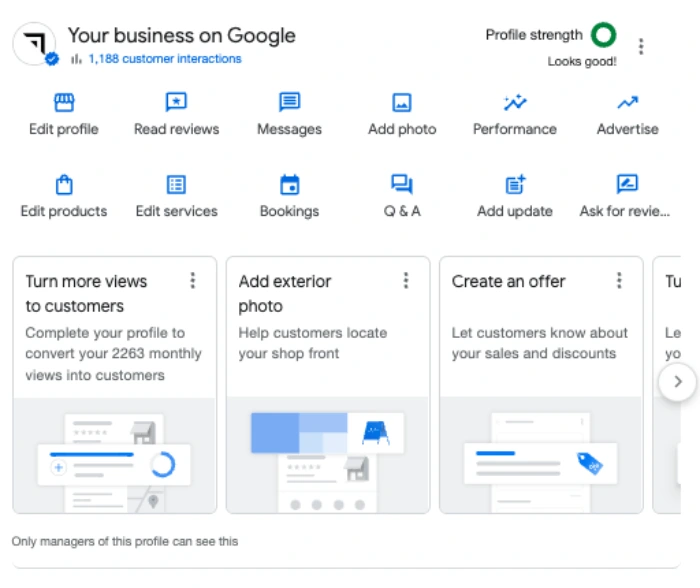Open Read reviews star icon
Viewport: 700px width, 588px height.
point(176,102)
